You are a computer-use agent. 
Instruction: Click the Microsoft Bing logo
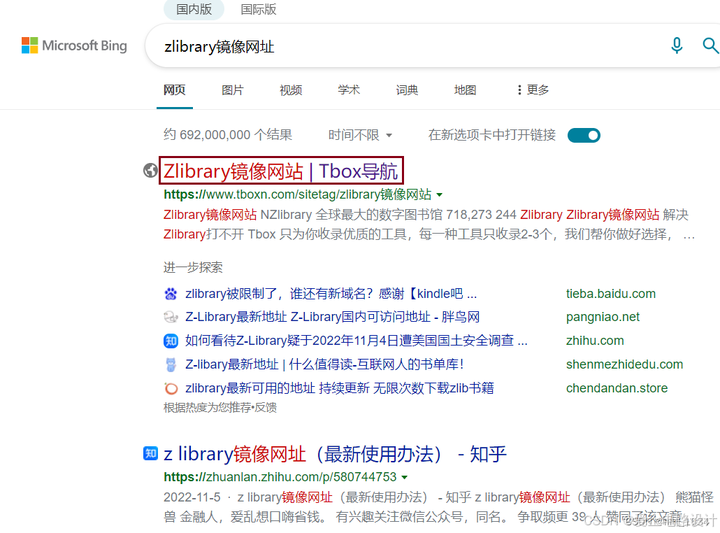(x=74, y=45)
